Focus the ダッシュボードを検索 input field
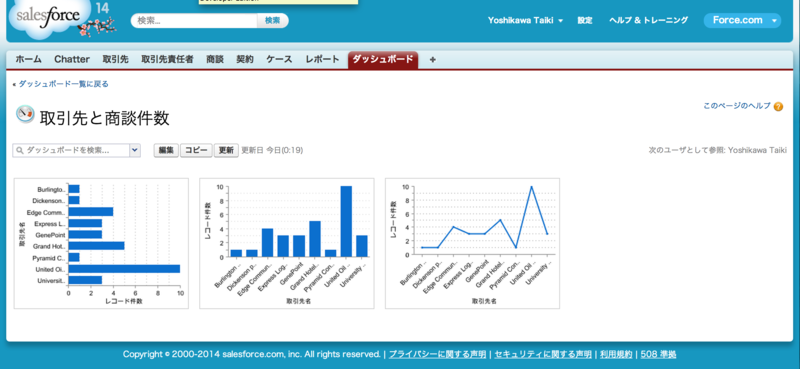800x369 pixels. click(x=71, y=151)
